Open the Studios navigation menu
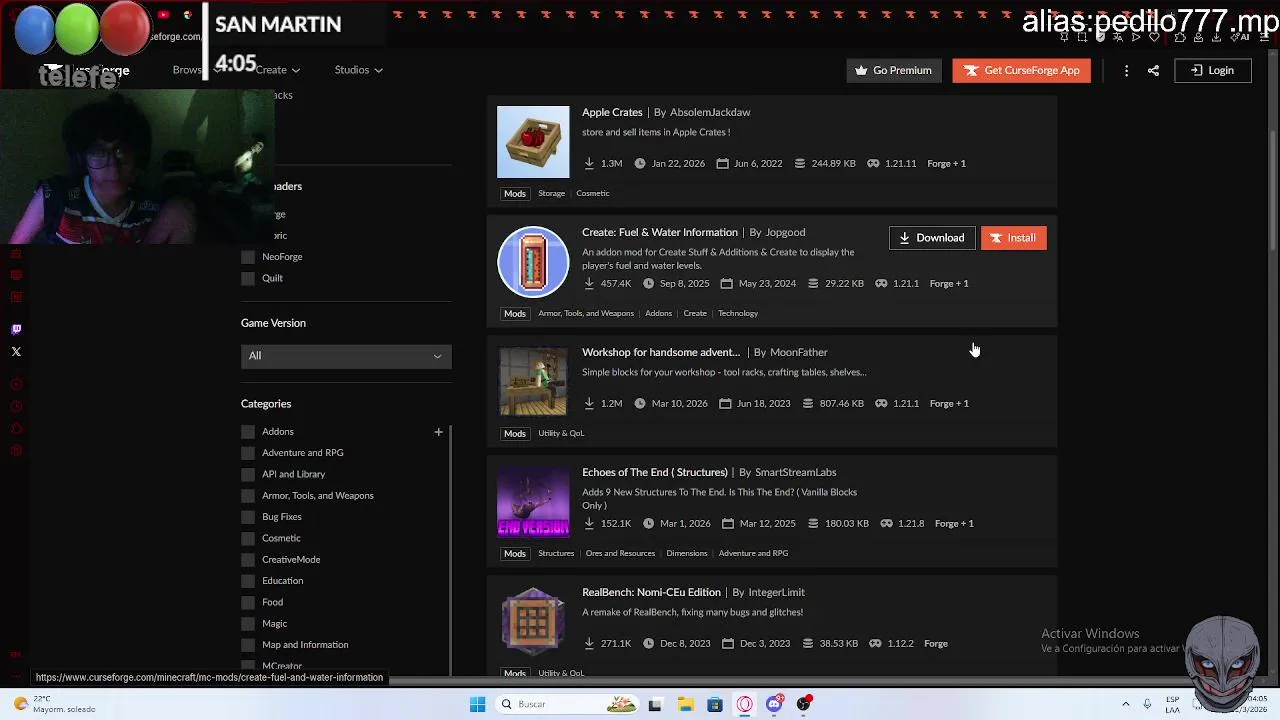This screenshot has height=720, width=1280. (359, 70)
